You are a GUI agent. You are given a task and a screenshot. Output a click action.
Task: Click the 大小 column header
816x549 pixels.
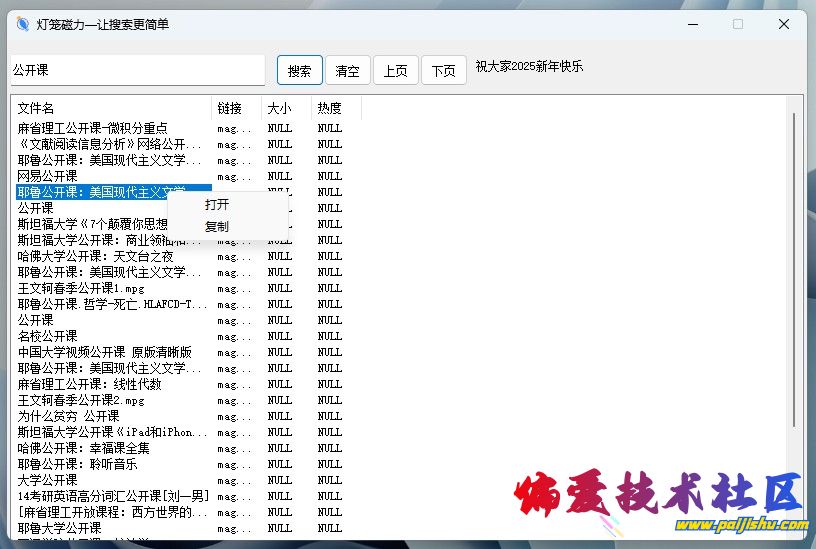pos(286,108)
